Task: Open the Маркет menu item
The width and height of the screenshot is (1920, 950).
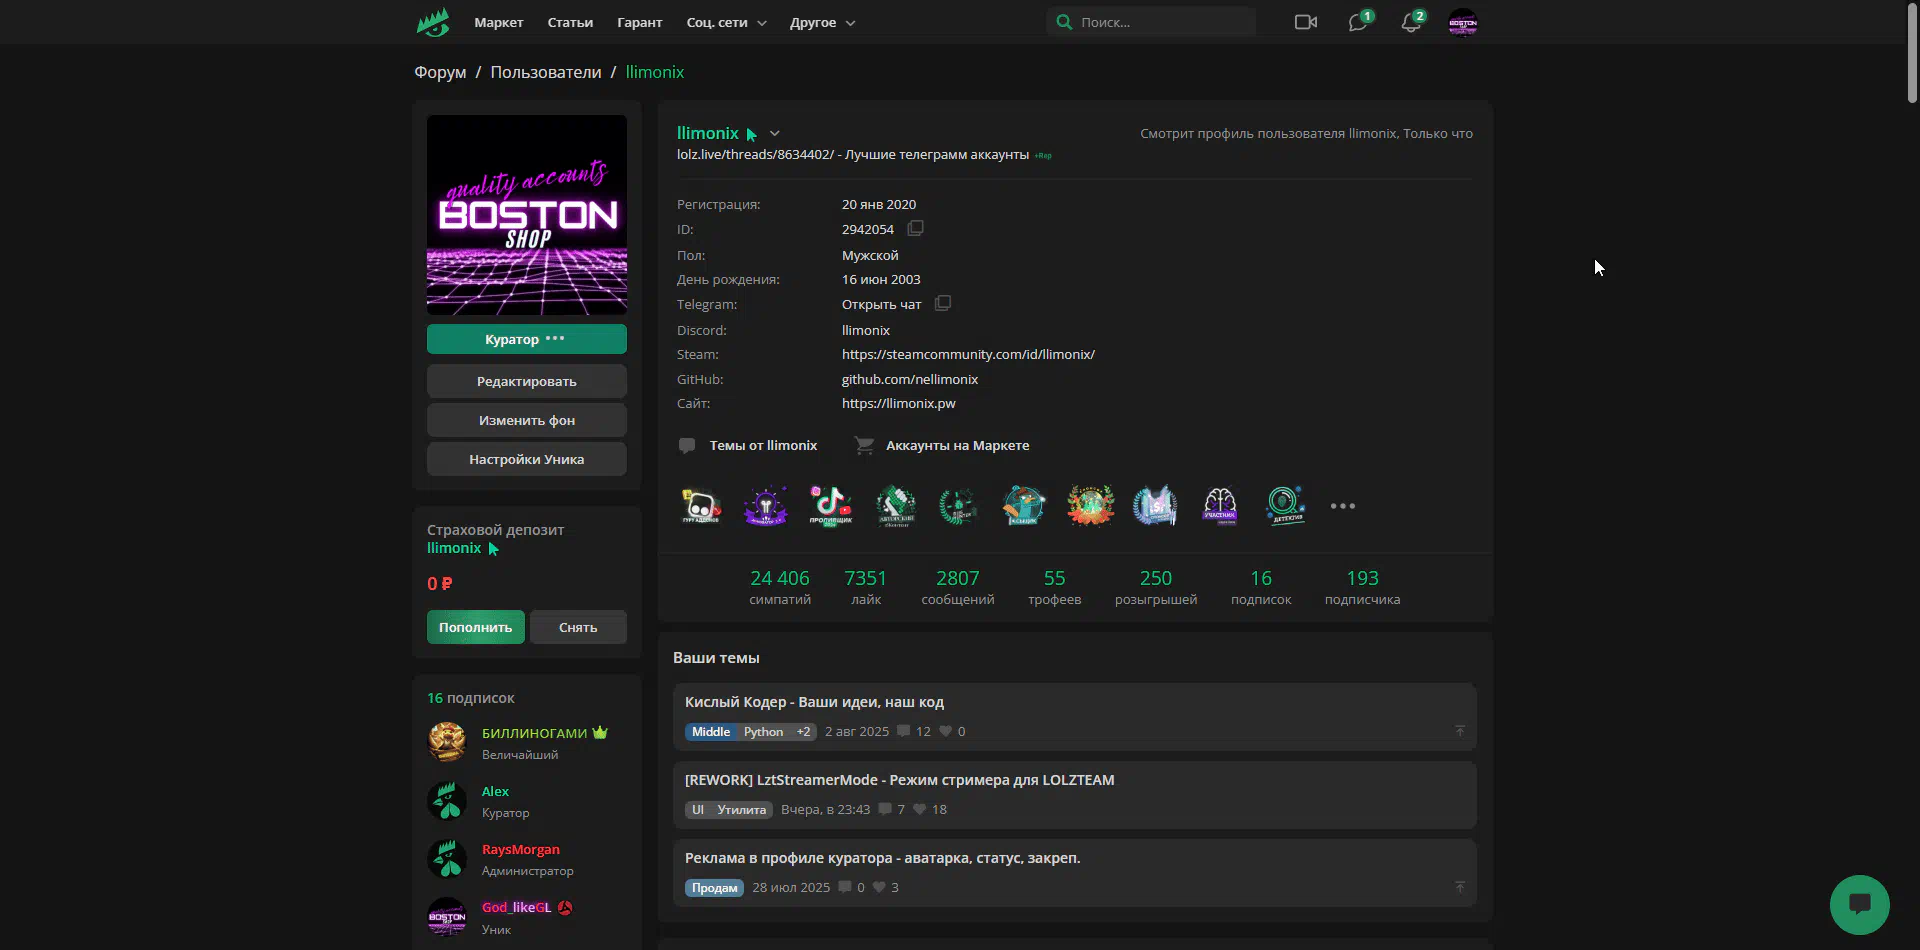Action: coord(498,22)
